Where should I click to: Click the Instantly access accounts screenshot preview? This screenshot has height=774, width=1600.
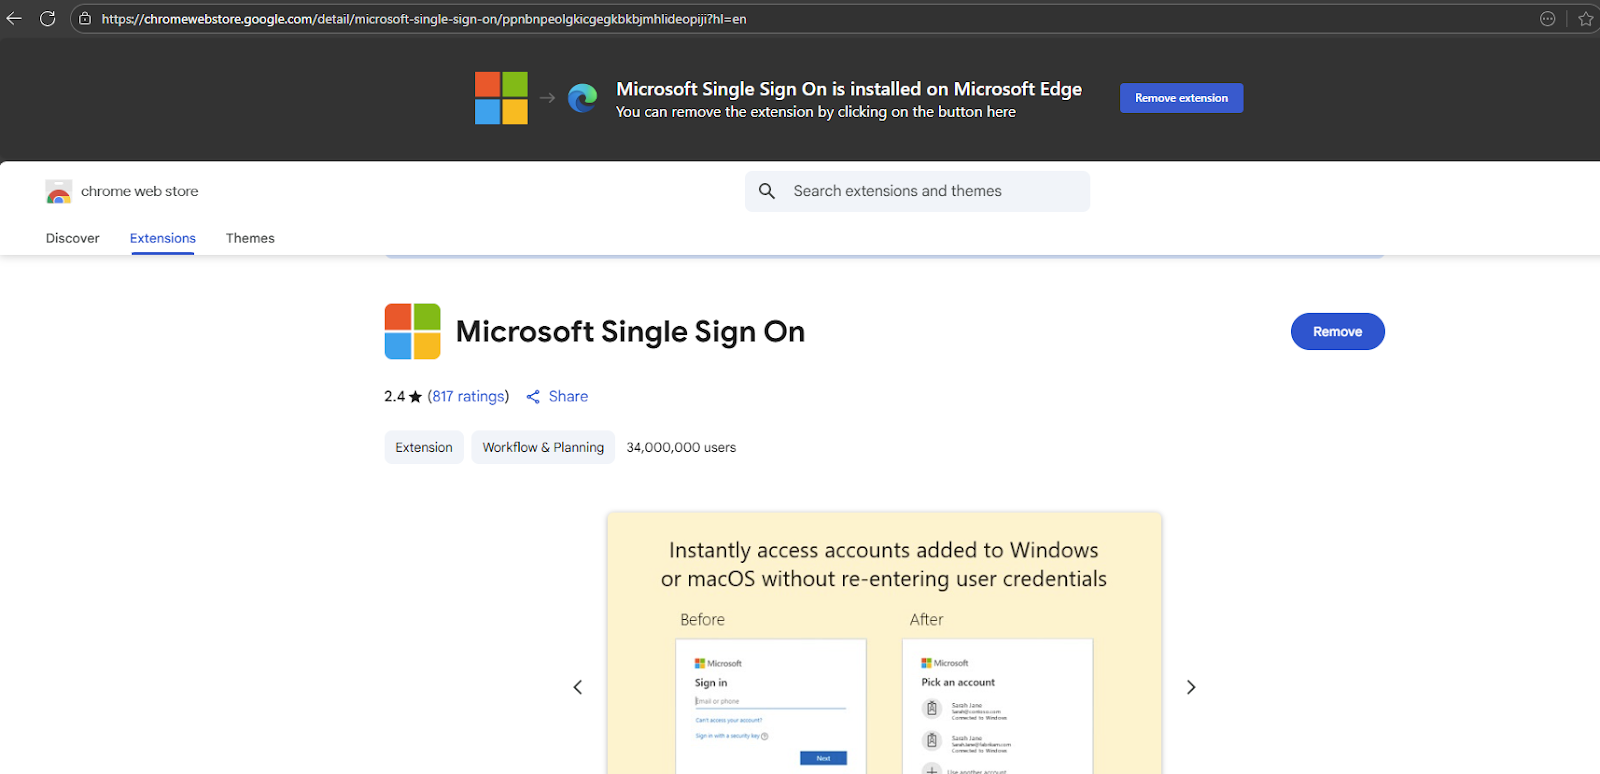coord(884,643)
